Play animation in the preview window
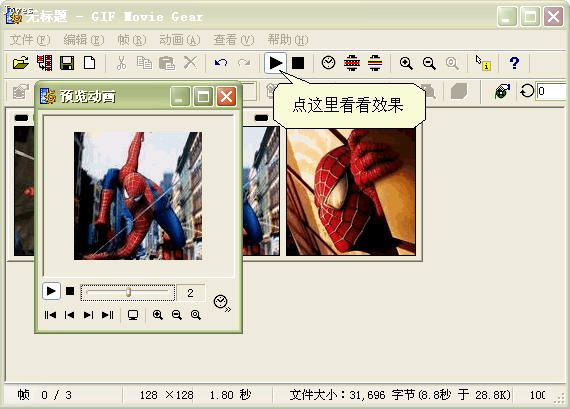 (x=51, y=291)
